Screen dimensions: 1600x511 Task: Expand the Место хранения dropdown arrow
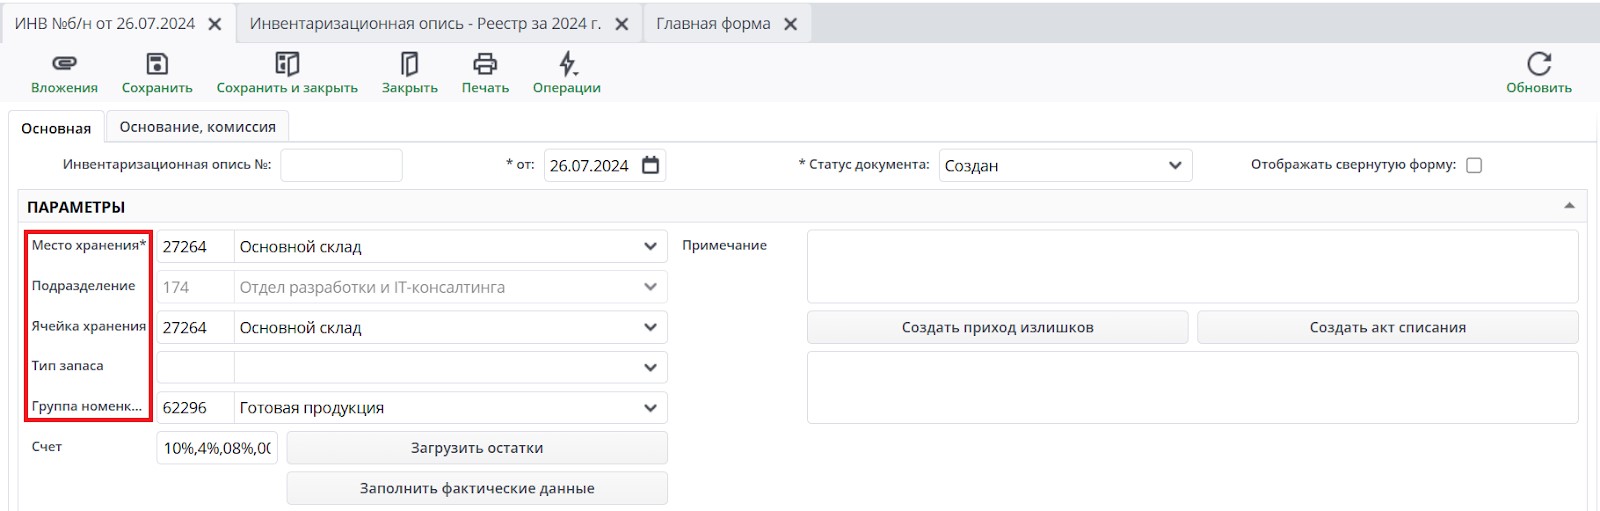pyautogui.click(x=651, y=247)
